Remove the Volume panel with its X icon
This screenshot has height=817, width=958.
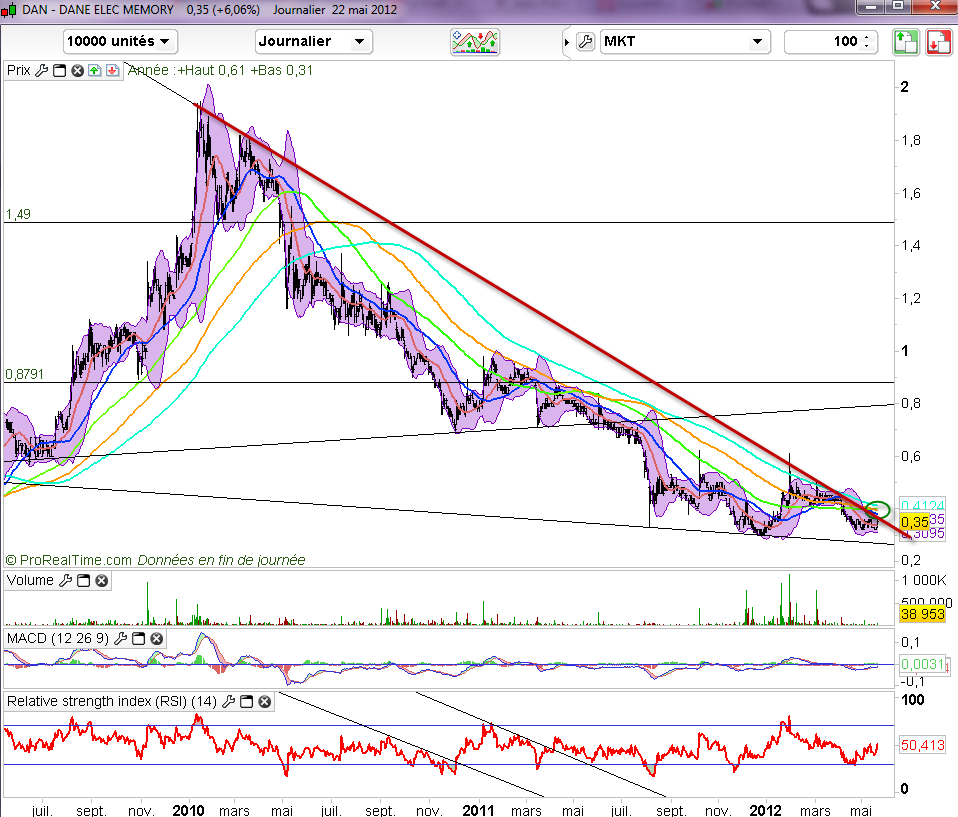click(101, 581)
